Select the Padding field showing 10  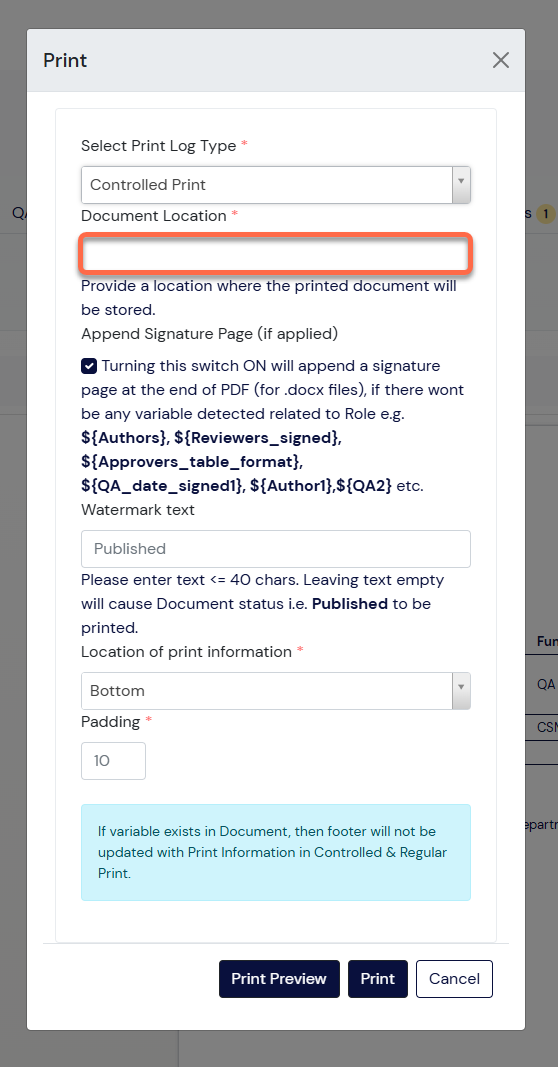[x=113, y=760]
